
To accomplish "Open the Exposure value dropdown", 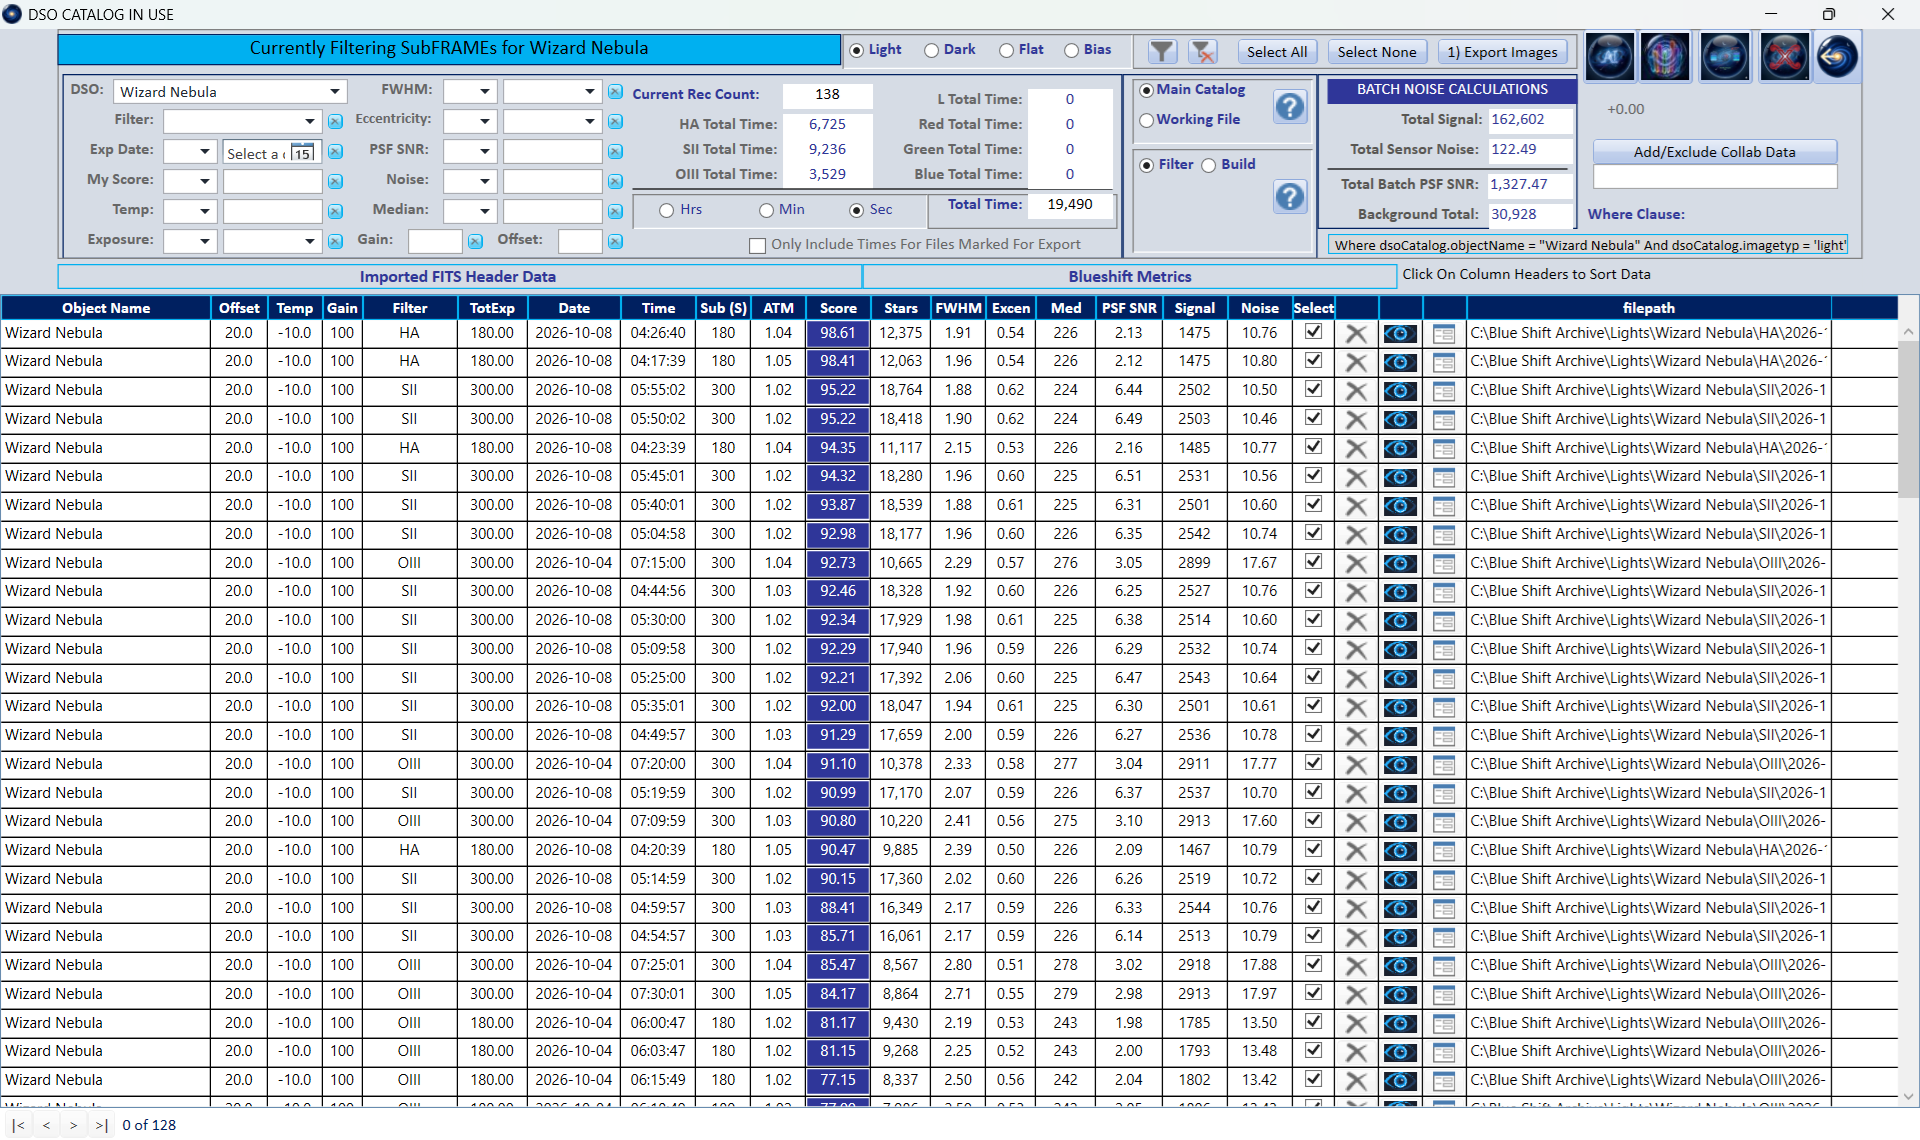I will click(x=310, y=242).
